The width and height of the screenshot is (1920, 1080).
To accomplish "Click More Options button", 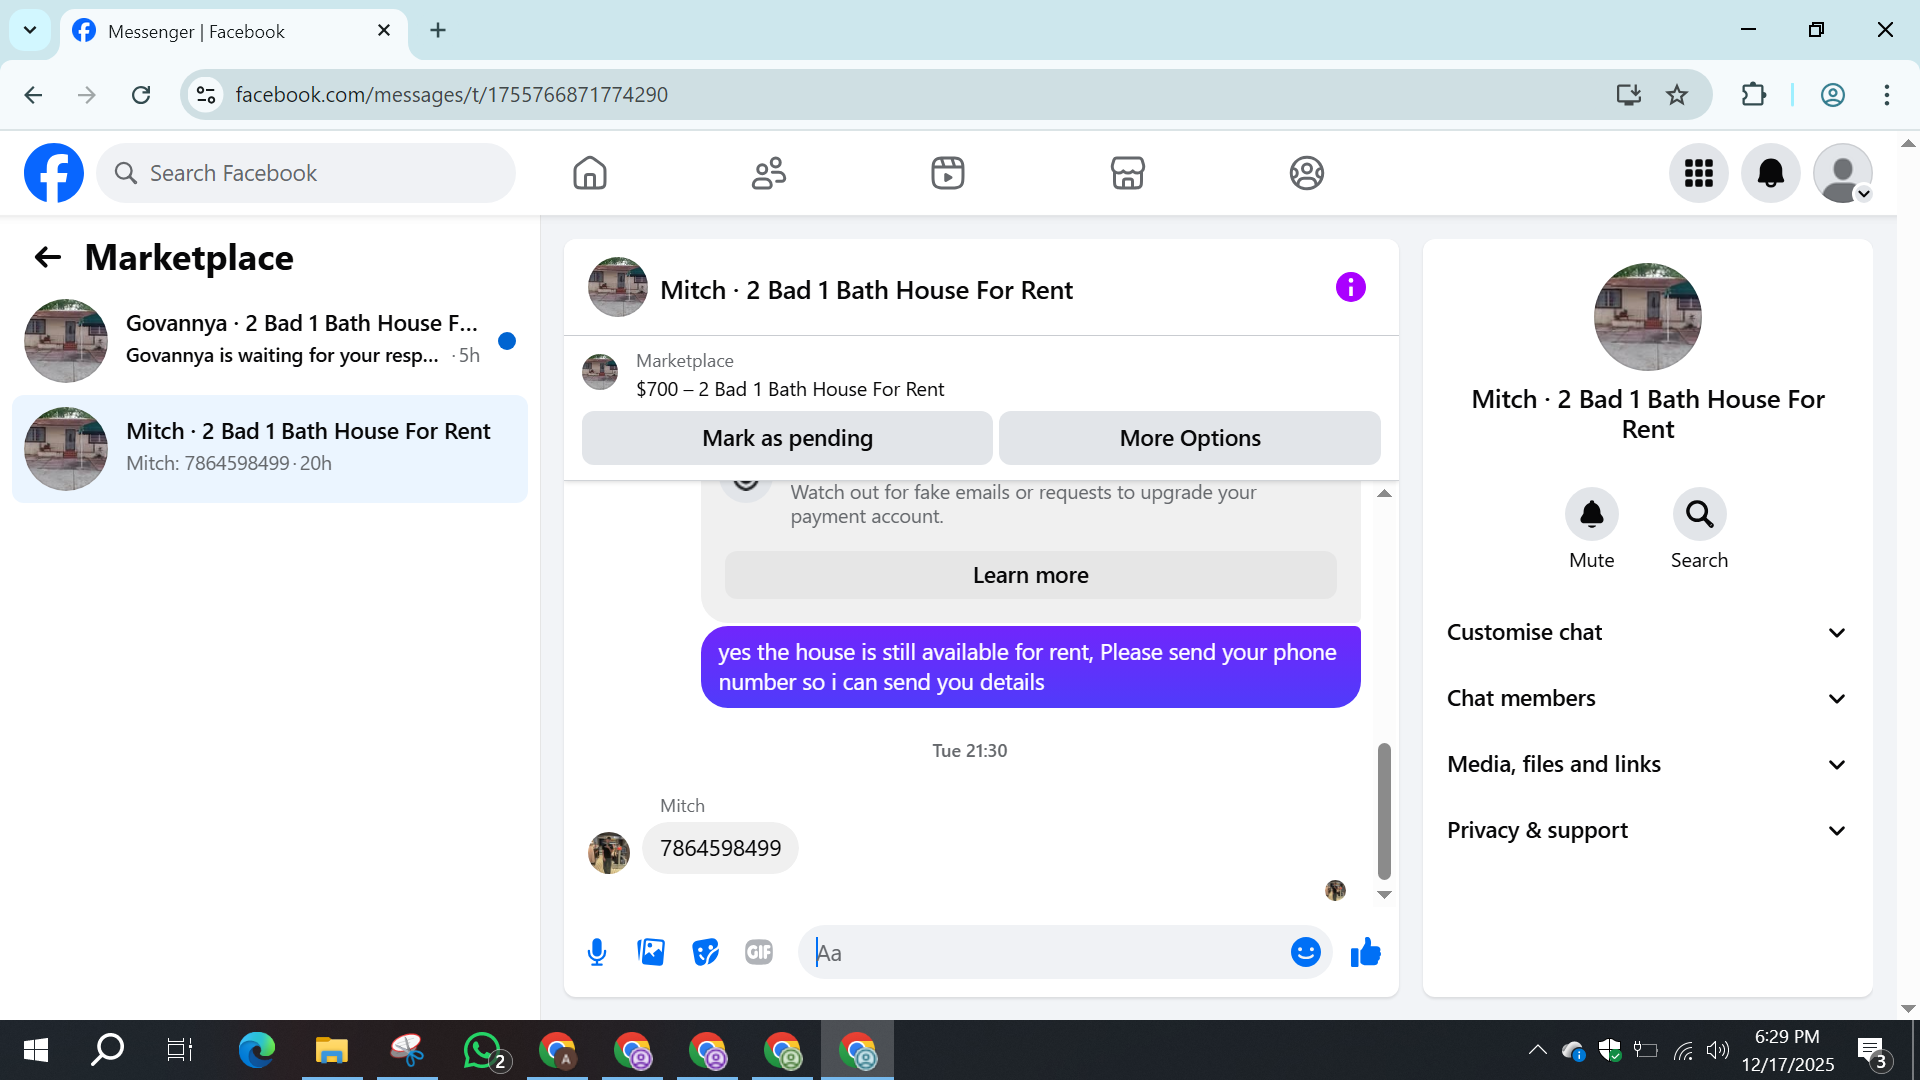I will [1189, 438].
